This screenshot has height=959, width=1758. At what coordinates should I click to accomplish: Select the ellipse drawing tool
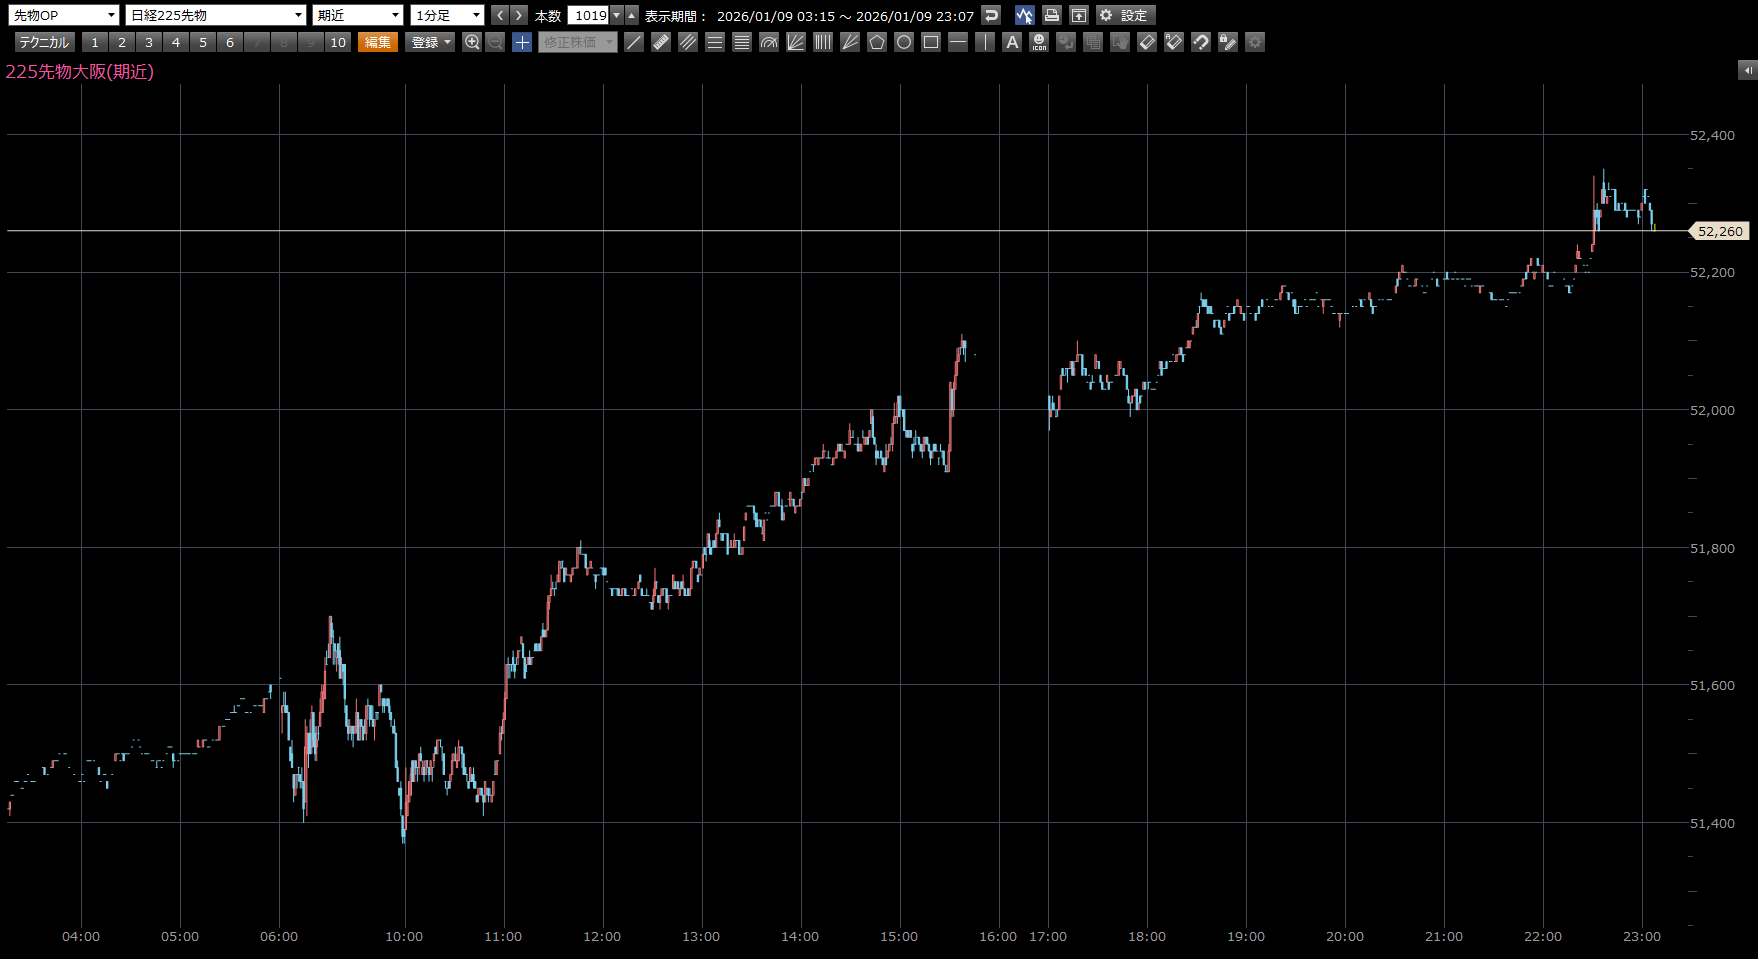coord(904,42)
